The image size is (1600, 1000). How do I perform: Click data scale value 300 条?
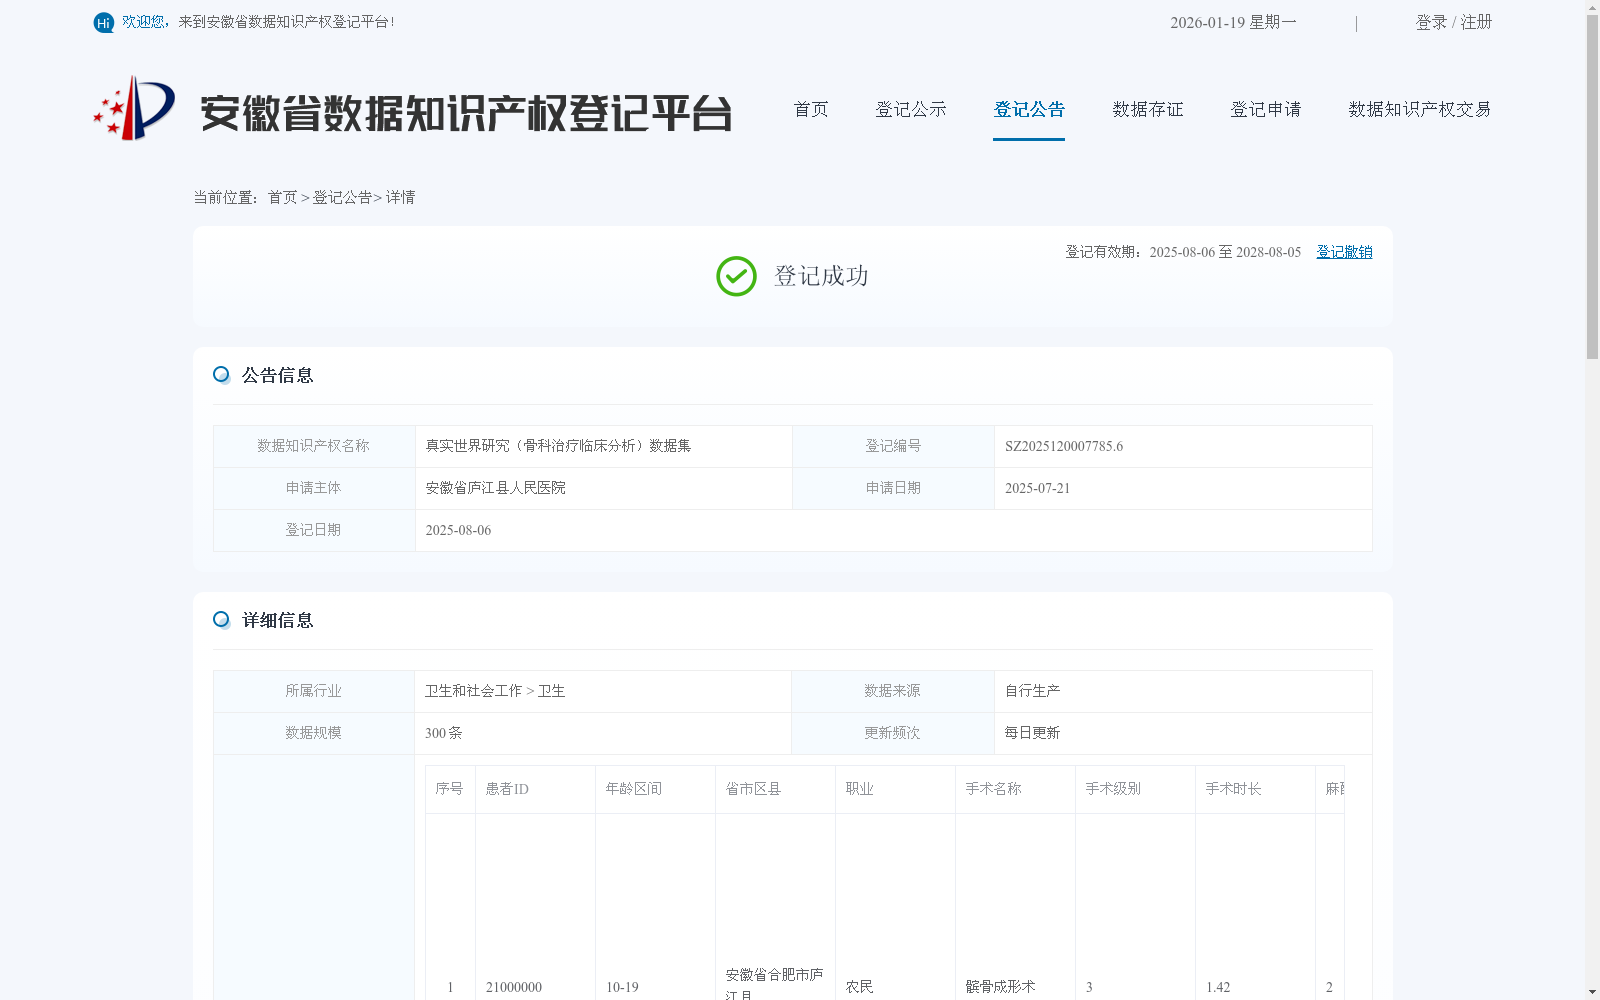tap(444, 733)
